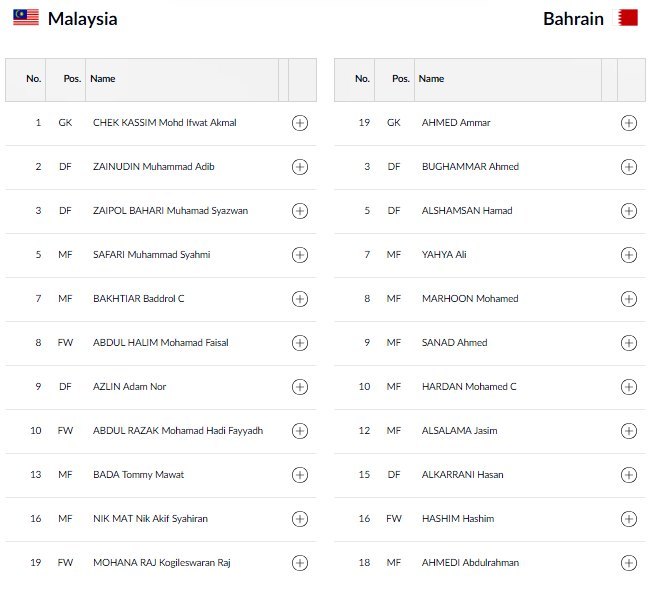Click the Bahrain flag icon
This screenshot has height=591, width=669.
[627, 18]
